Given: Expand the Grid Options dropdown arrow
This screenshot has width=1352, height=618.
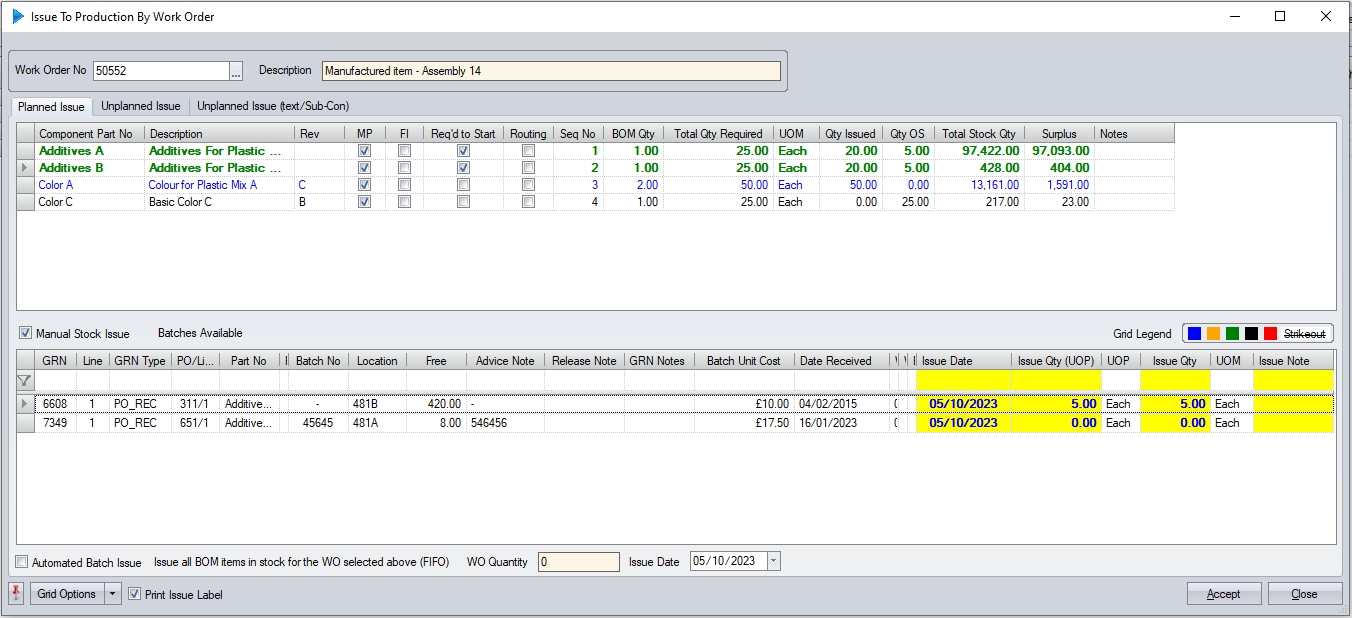Looking at the screenshot, I should point(113,594).
